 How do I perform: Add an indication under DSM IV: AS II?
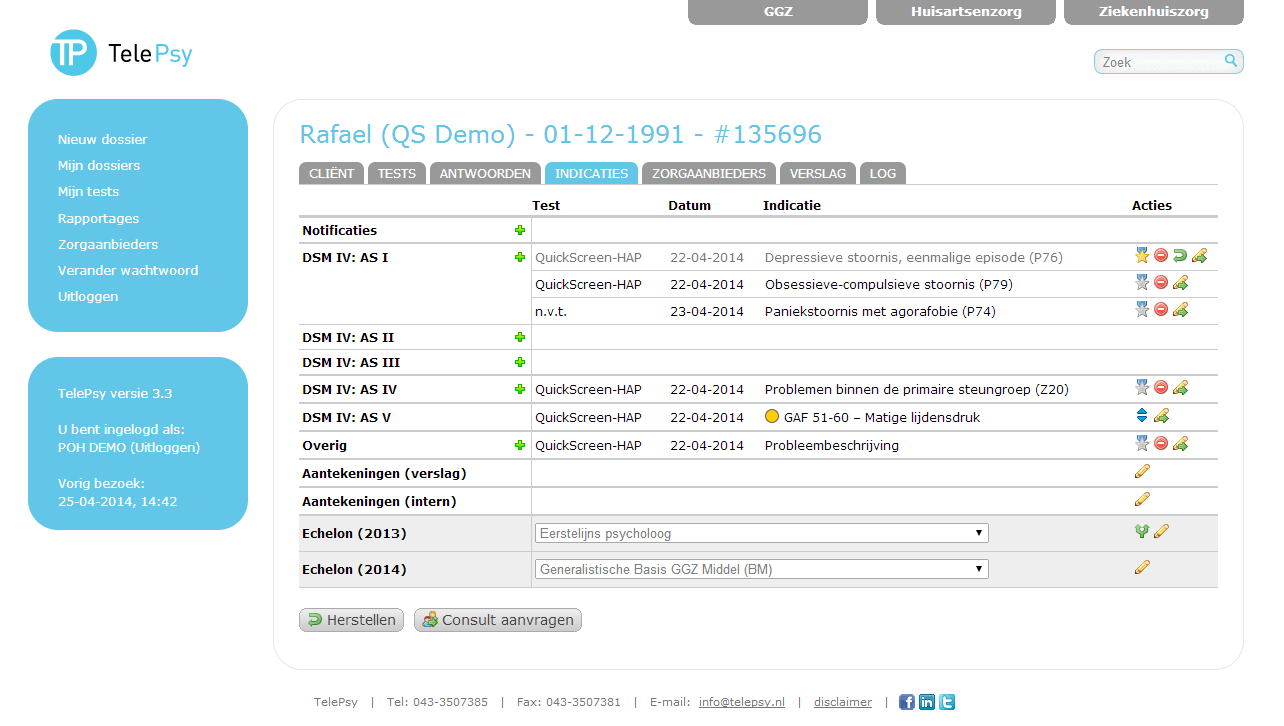520,337
